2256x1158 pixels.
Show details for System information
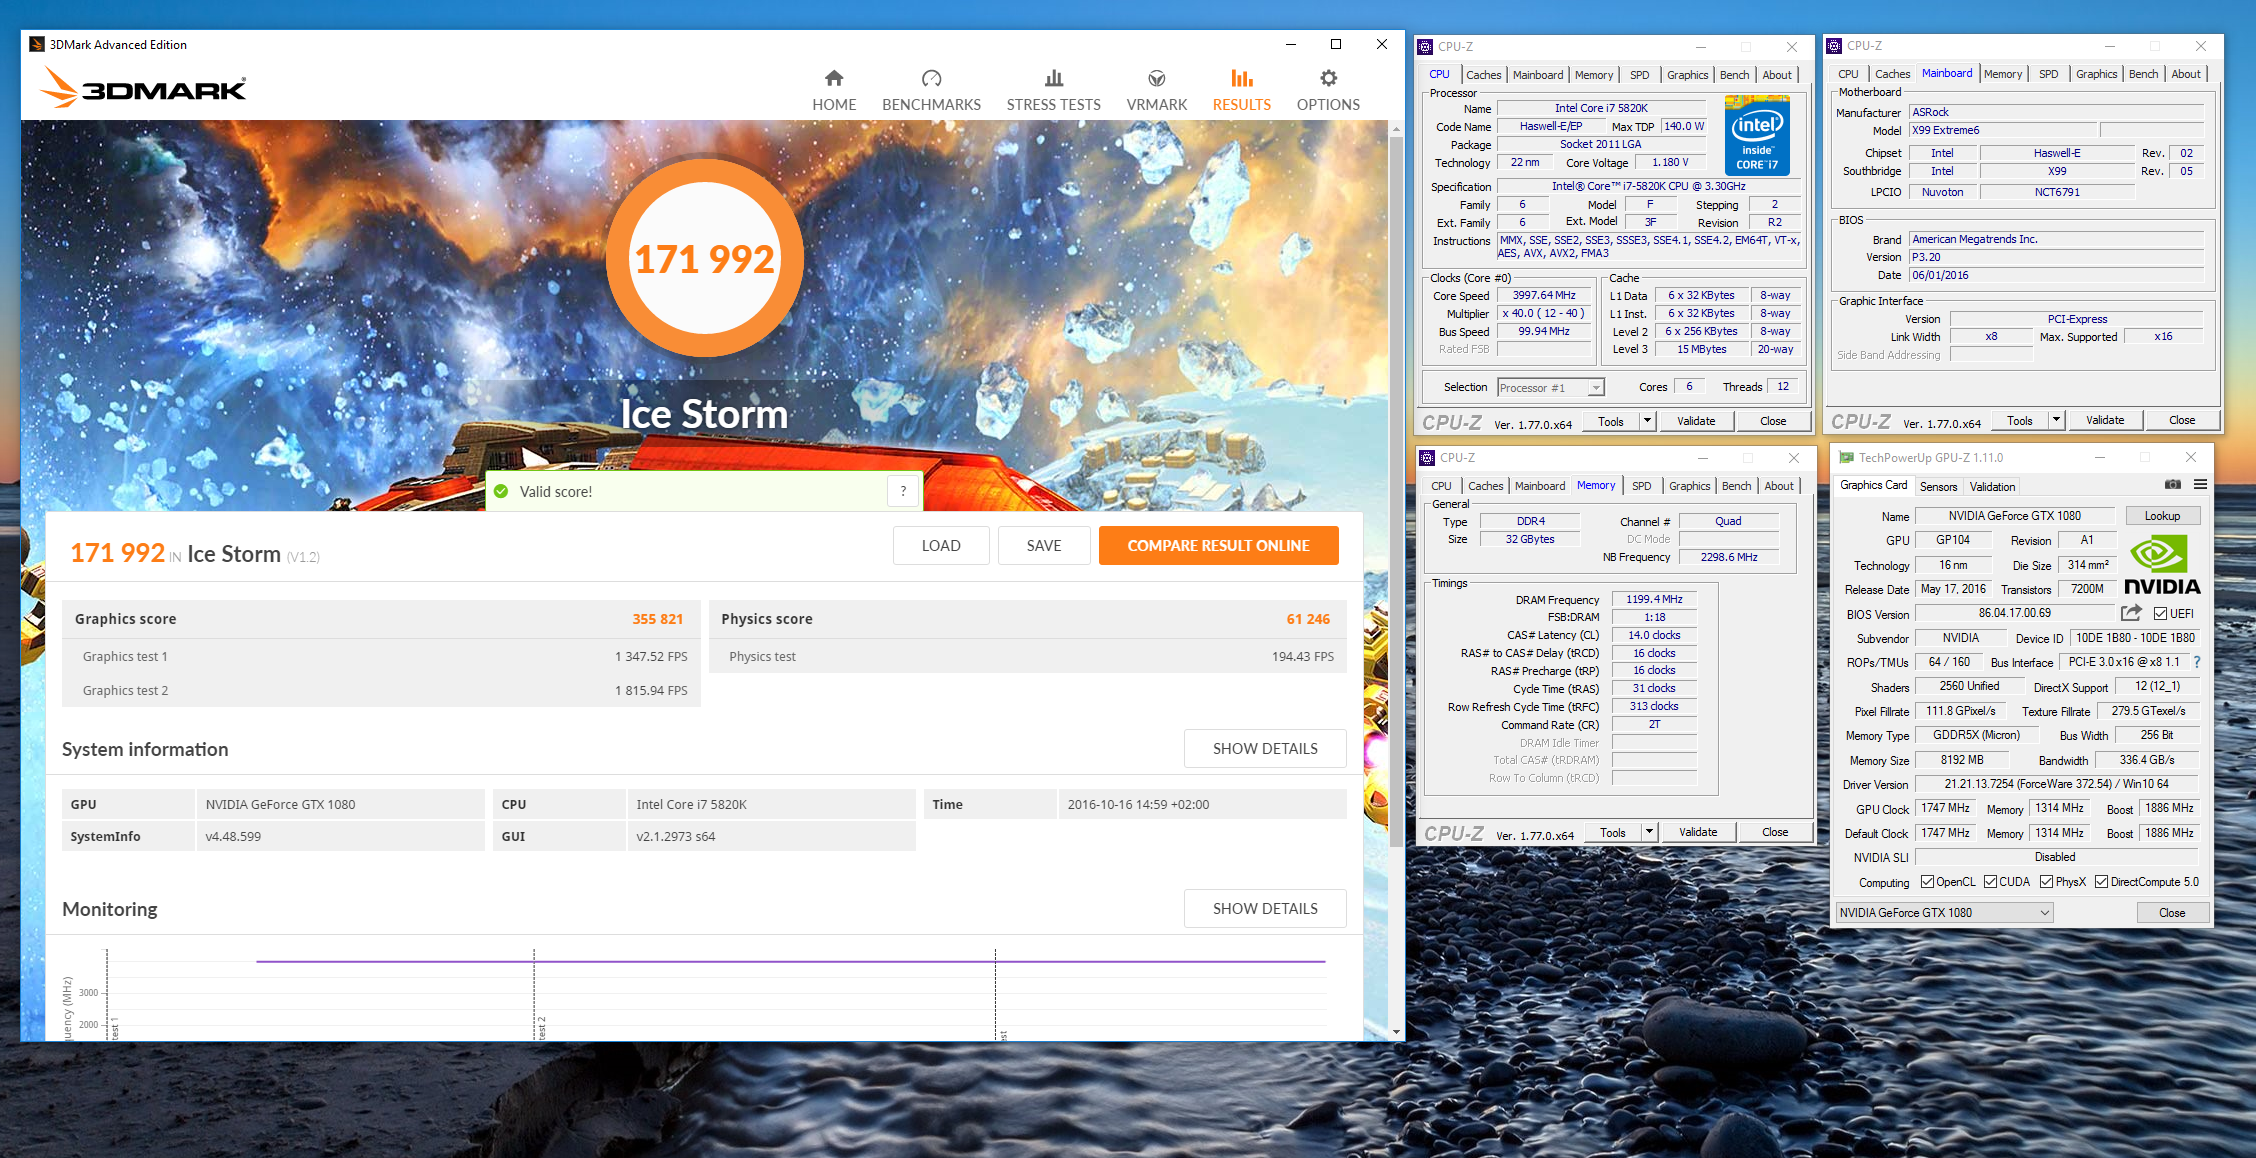coord(1265,748)
